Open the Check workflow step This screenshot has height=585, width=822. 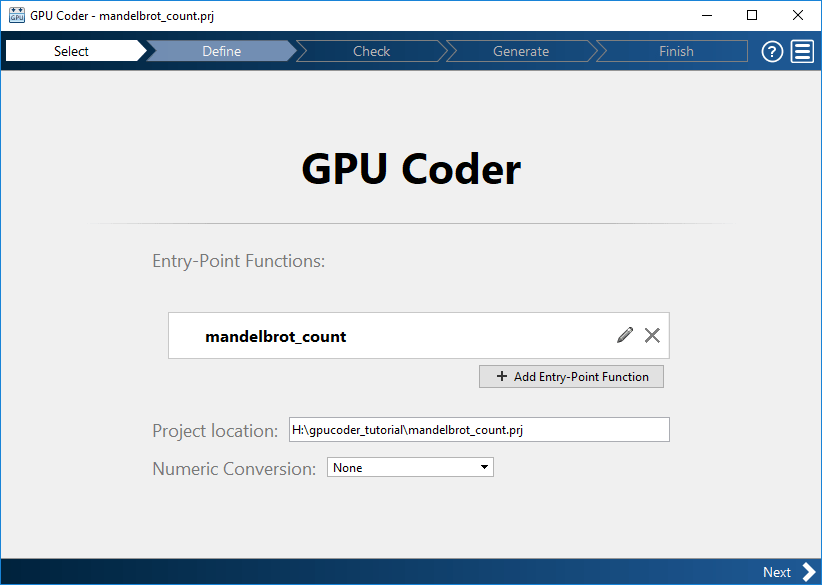tap(371, 51)
